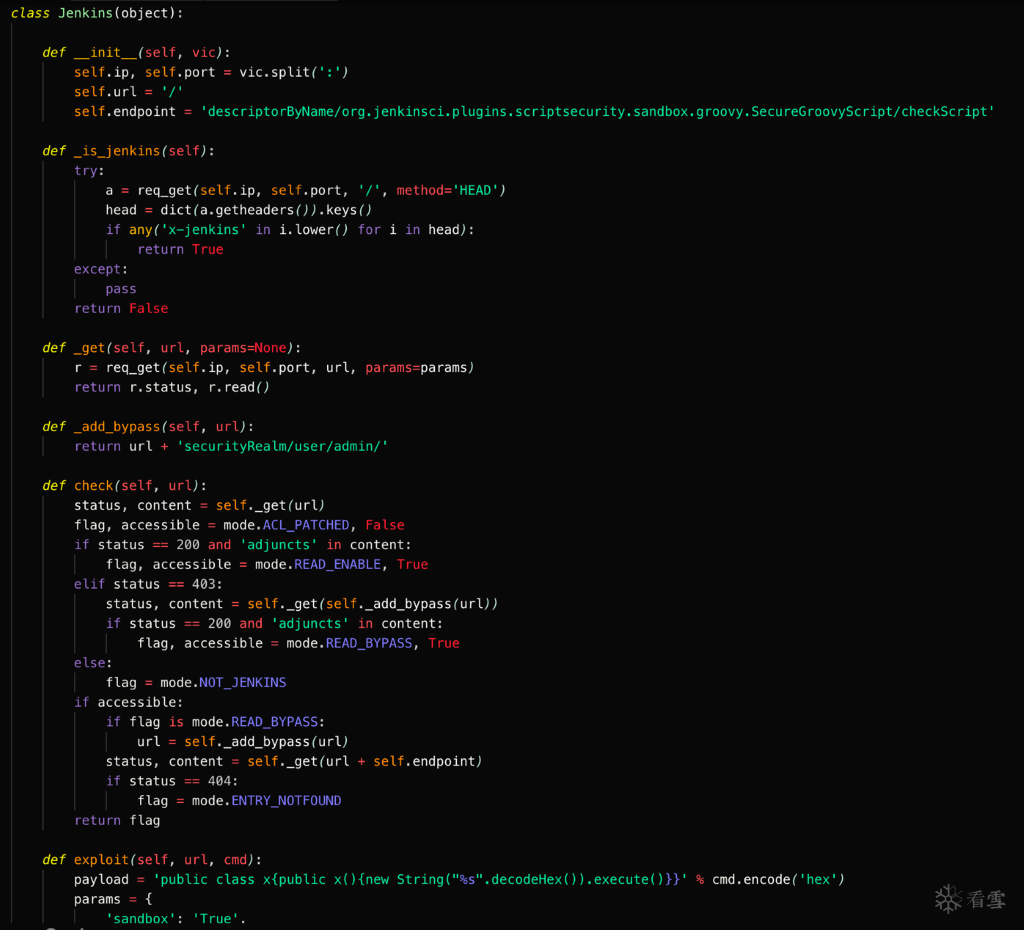The height and width of the screenshot is (930, 1024).
Task: Click the 'securityRealm/user/admin/' string
Action: pyautogui.click(x=282, y=446)
